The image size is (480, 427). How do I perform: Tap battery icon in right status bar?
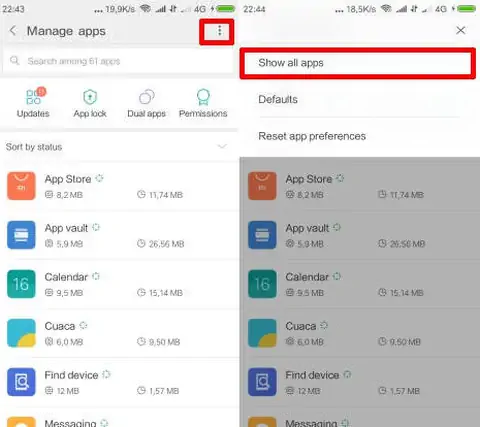466,9
